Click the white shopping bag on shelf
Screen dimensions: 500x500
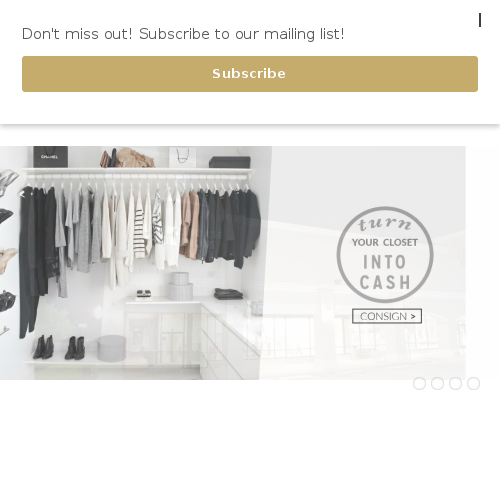(x=182, y=157)
